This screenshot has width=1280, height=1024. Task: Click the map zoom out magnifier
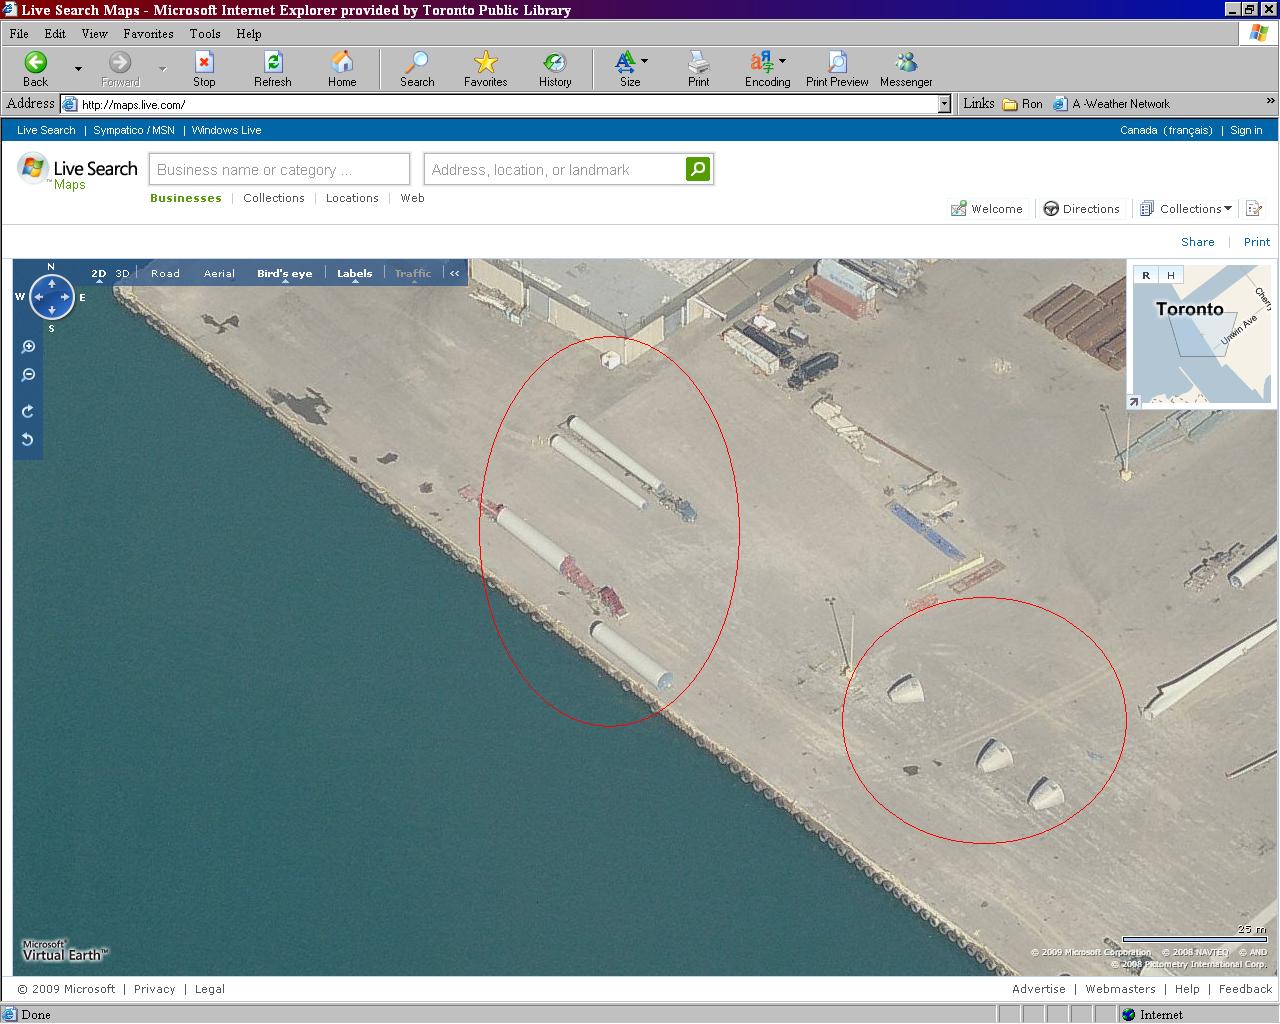point(28,375)
